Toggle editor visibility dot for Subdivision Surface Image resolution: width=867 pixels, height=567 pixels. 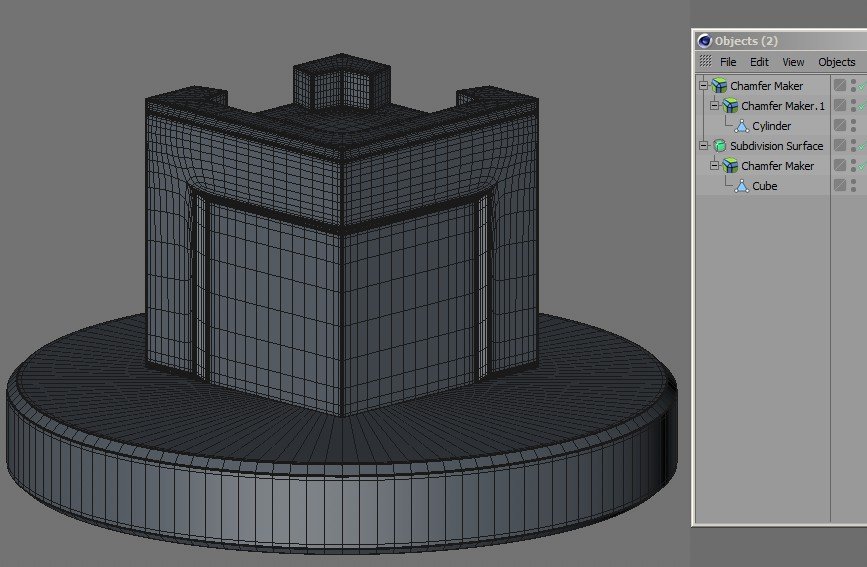[853, 142]
